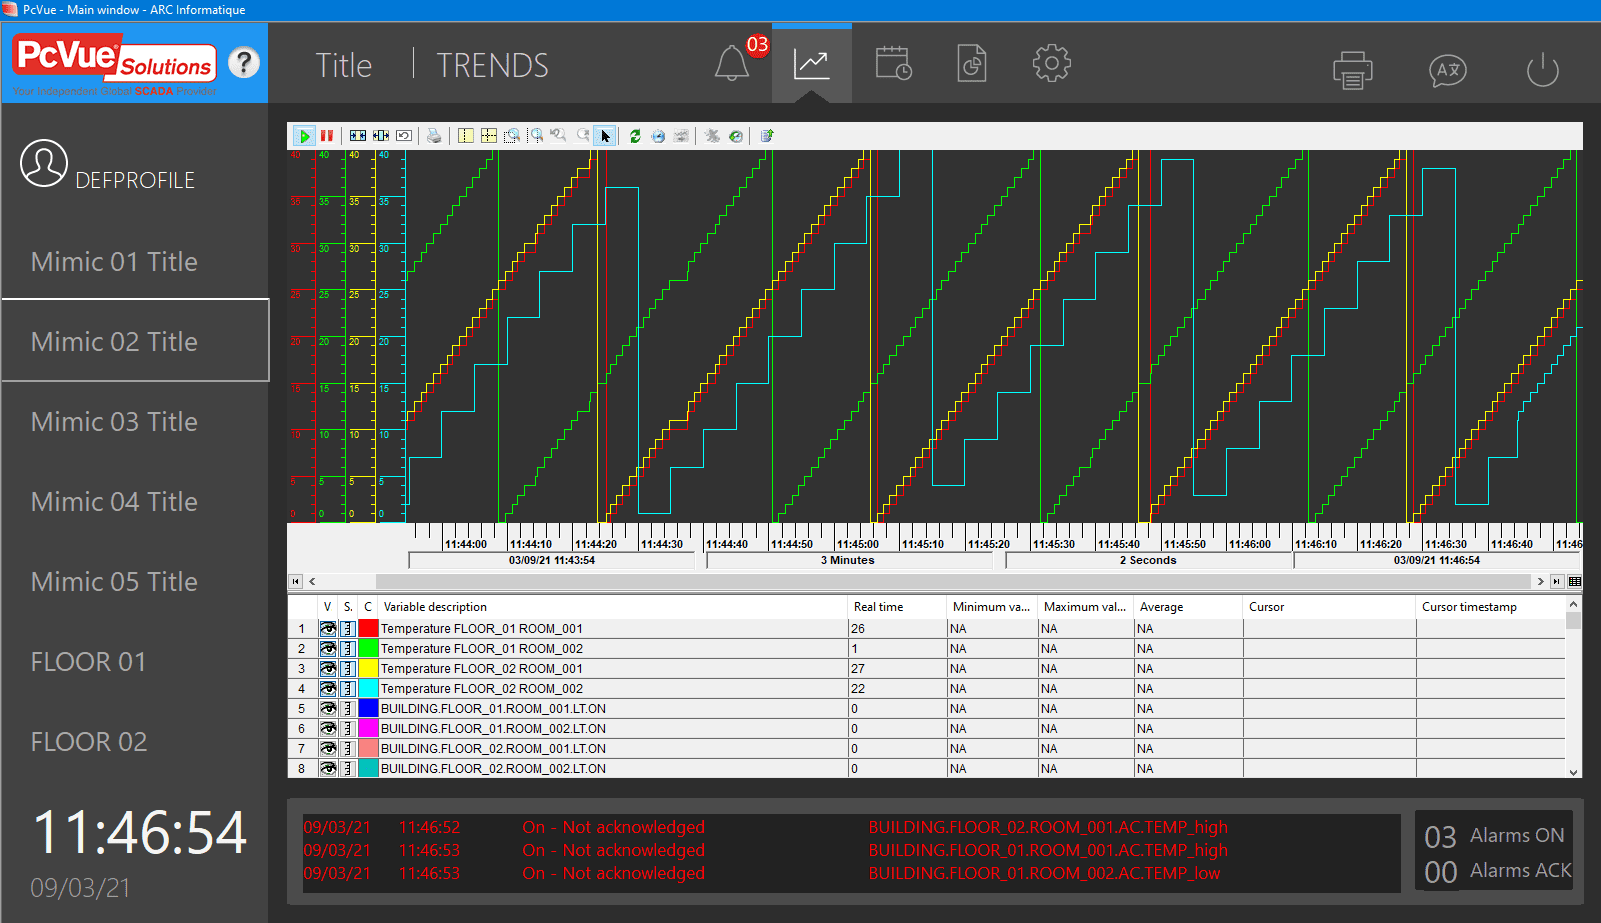Pause the trend with red pause button
The height and width of the screenshot is (923, 1601).
pyautogui.click(x=327, y=136)
